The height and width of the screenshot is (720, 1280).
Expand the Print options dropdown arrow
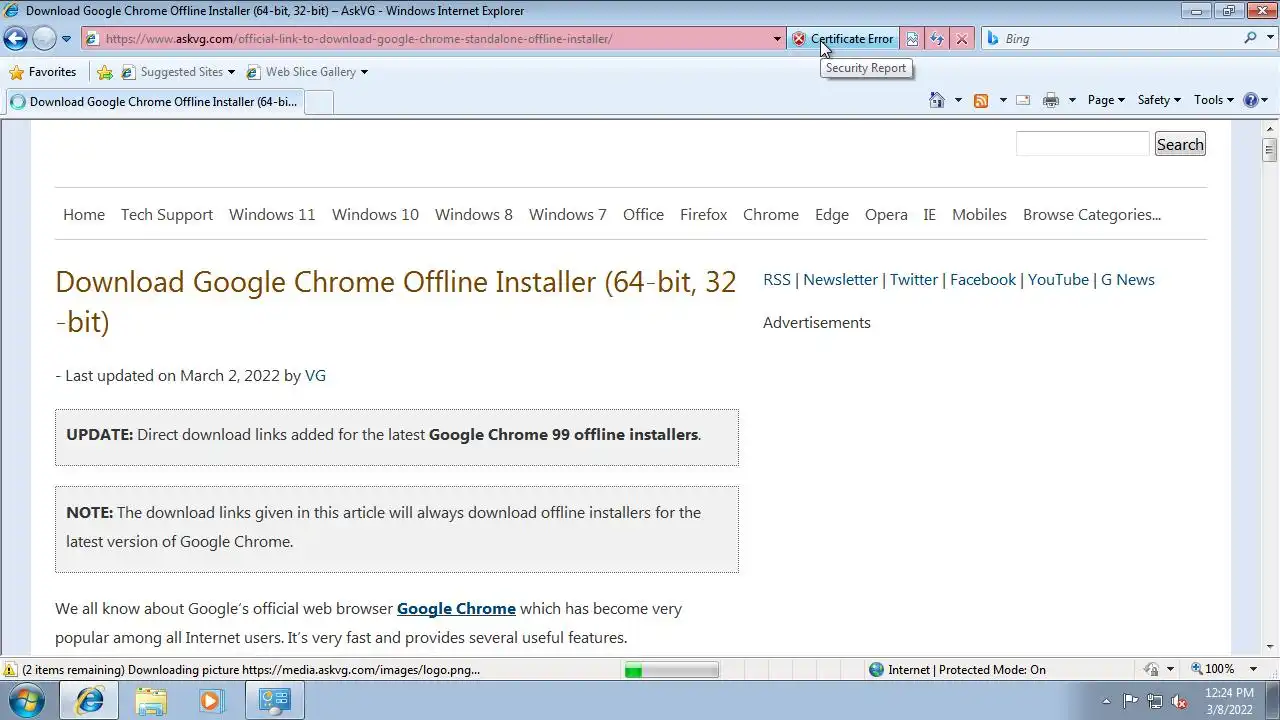pos(1072,100)
